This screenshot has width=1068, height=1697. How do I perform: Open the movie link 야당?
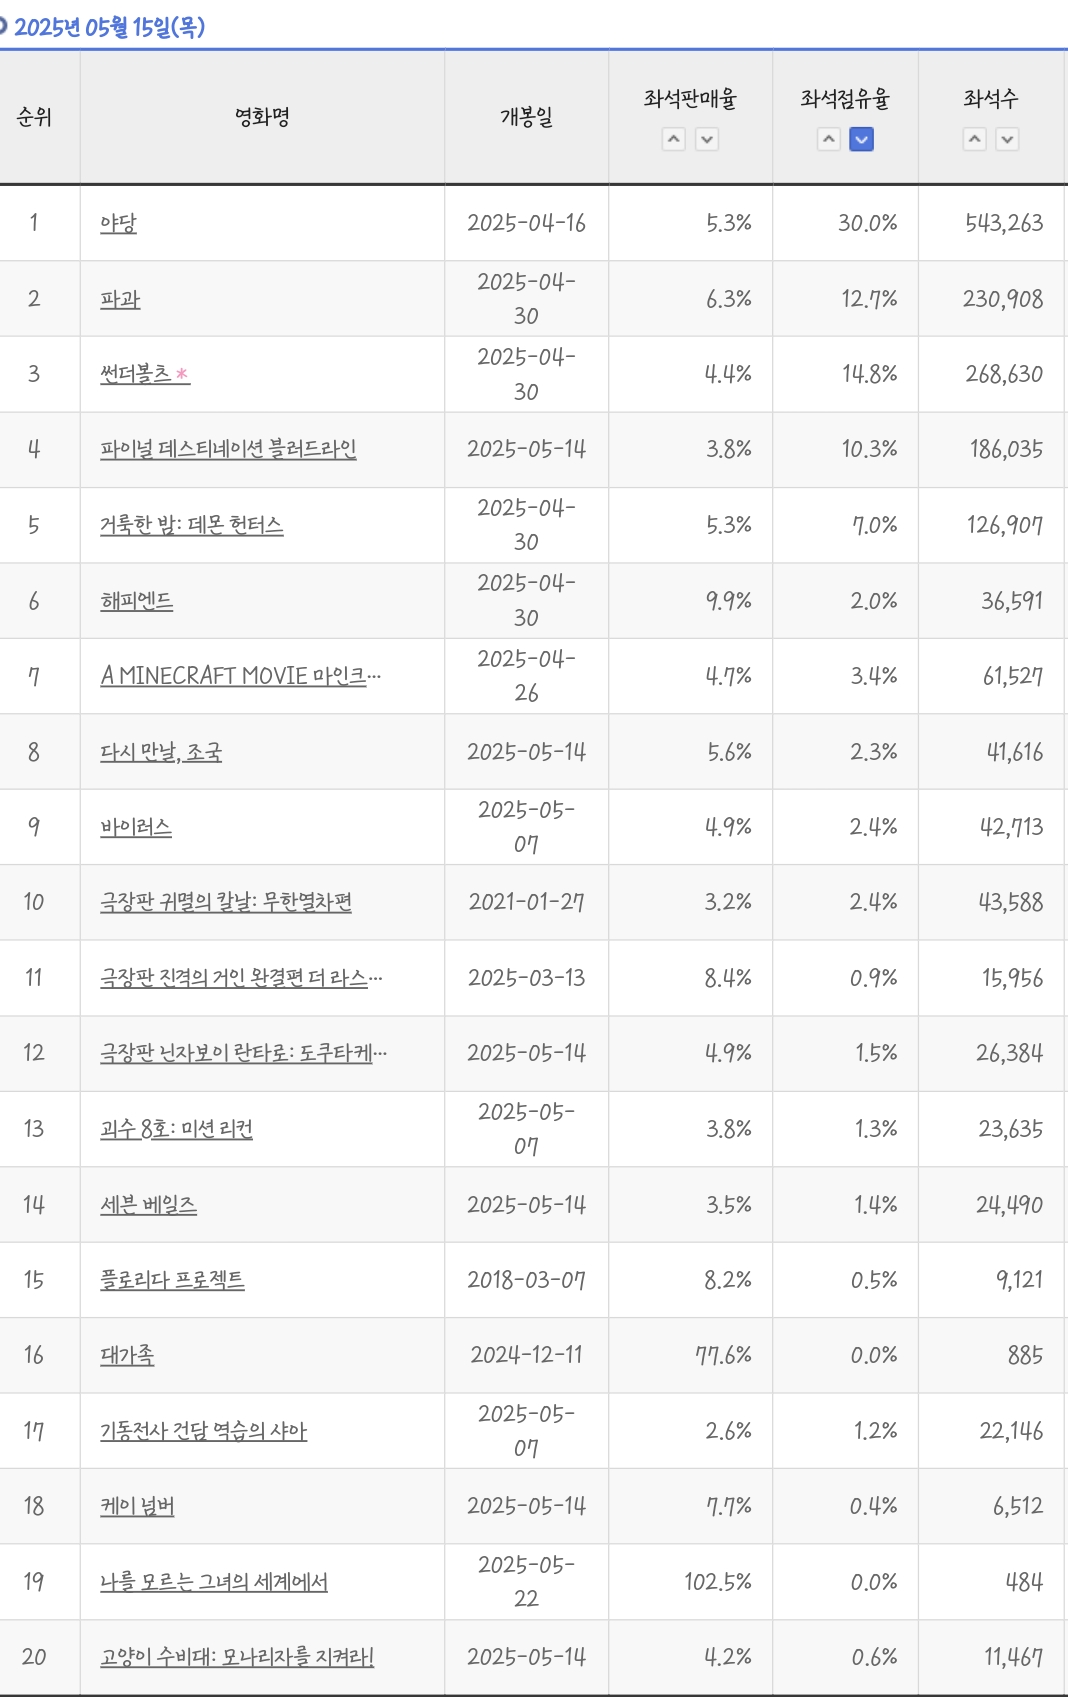(118, 223)
